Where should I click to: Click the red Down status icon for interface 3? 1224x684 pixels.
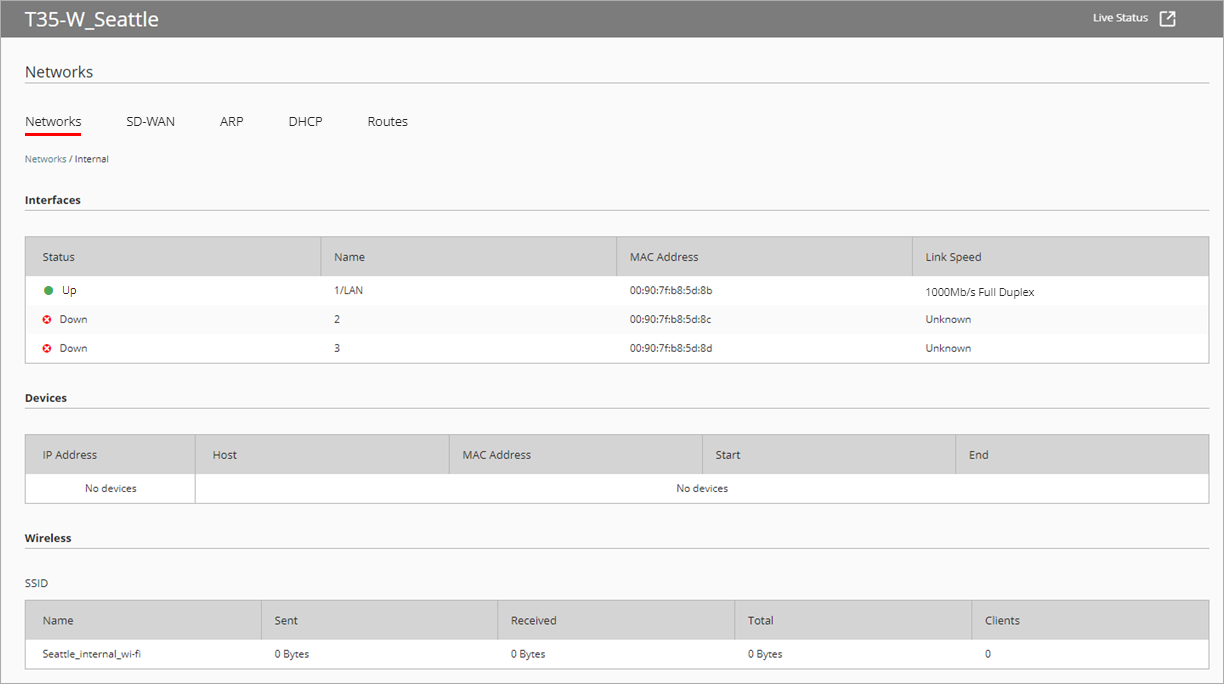[x=46, y=347]
